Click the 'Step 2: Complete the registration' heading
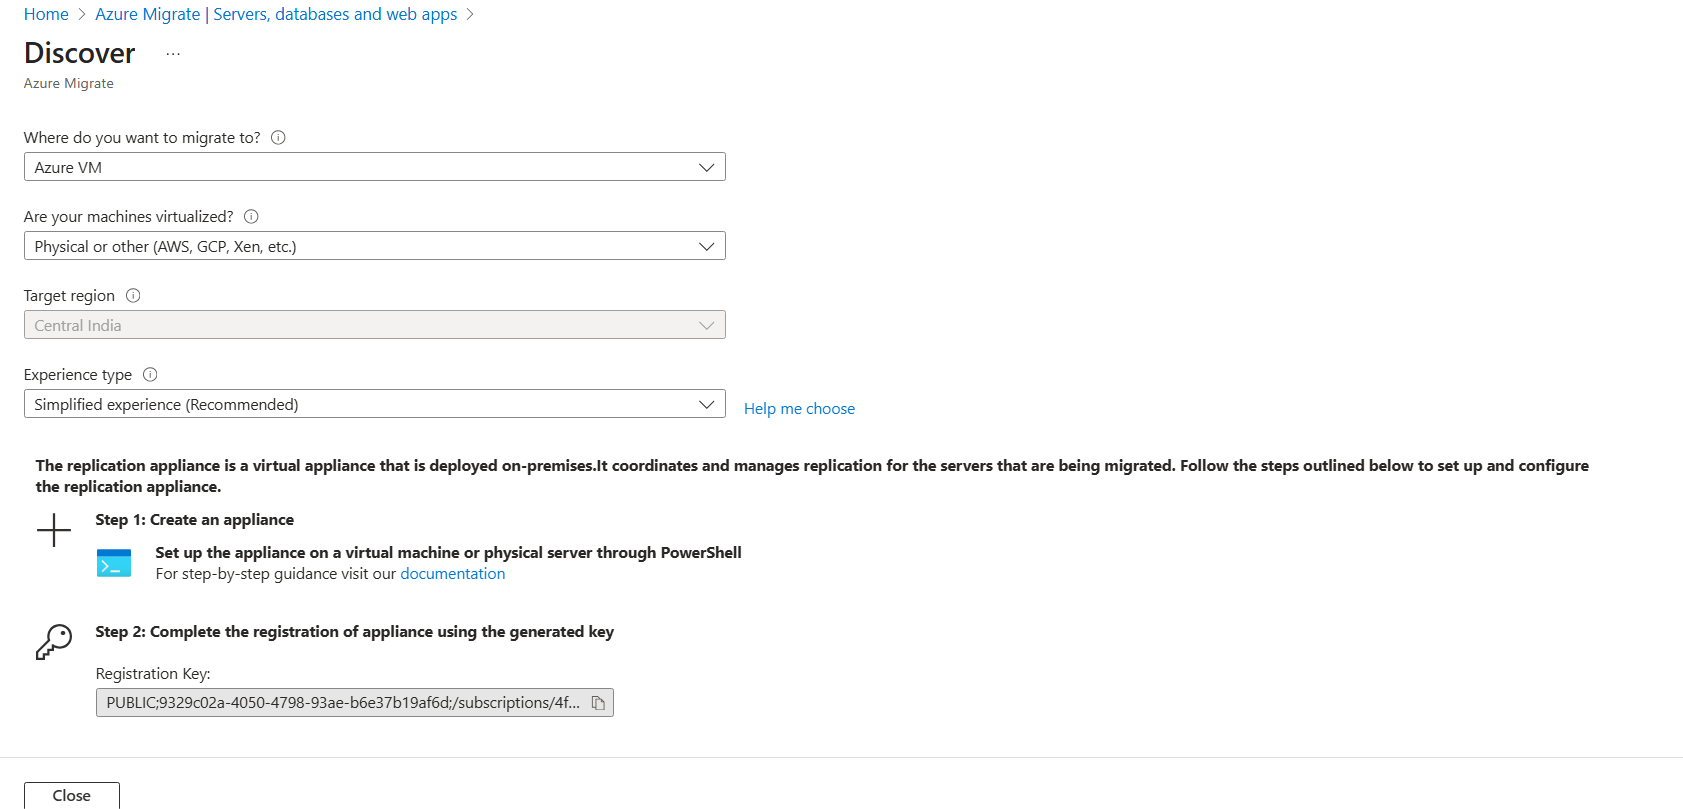The height and width of the screenshot is (809, 1683). (355, 632)
